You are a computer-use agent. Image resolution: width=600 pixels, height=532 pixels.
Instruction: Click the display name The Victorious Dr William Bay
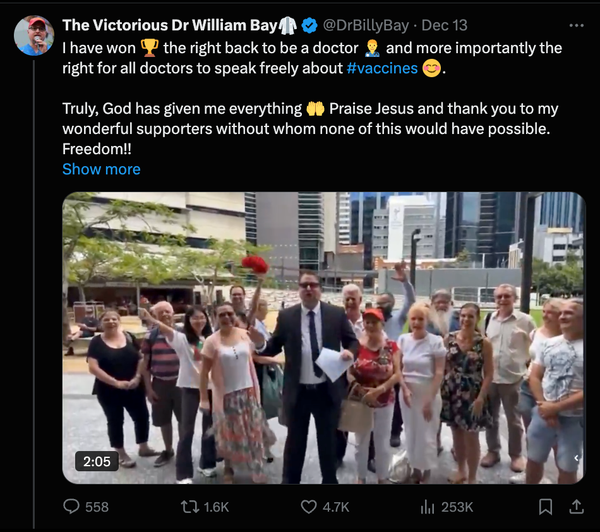169,25
